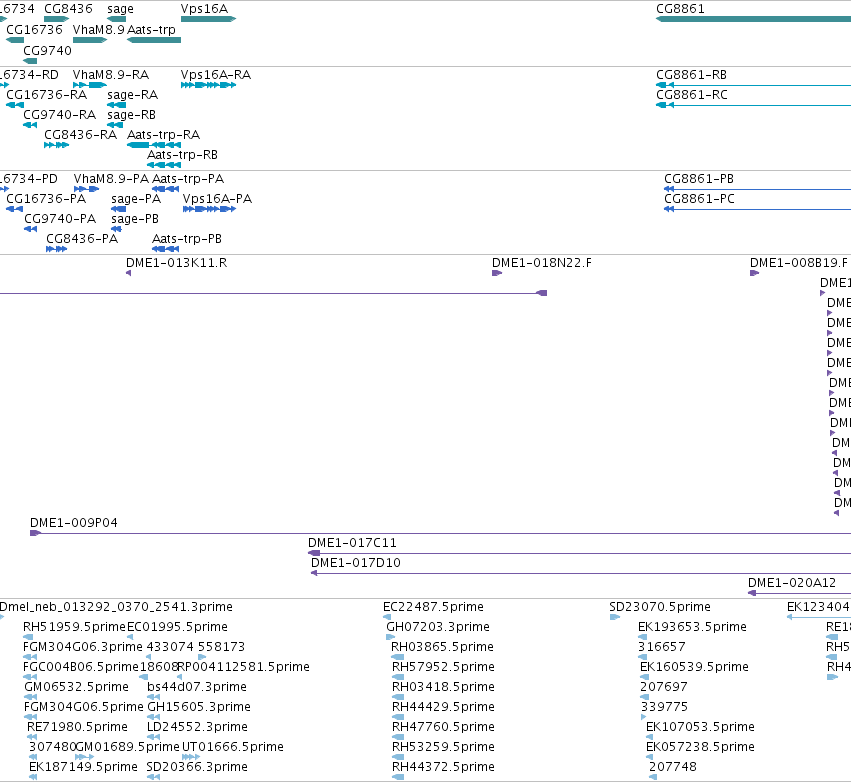Screen dimensions: 851x782
Task: Click the GM06532.5prime EST label
Action: (77, 687)
